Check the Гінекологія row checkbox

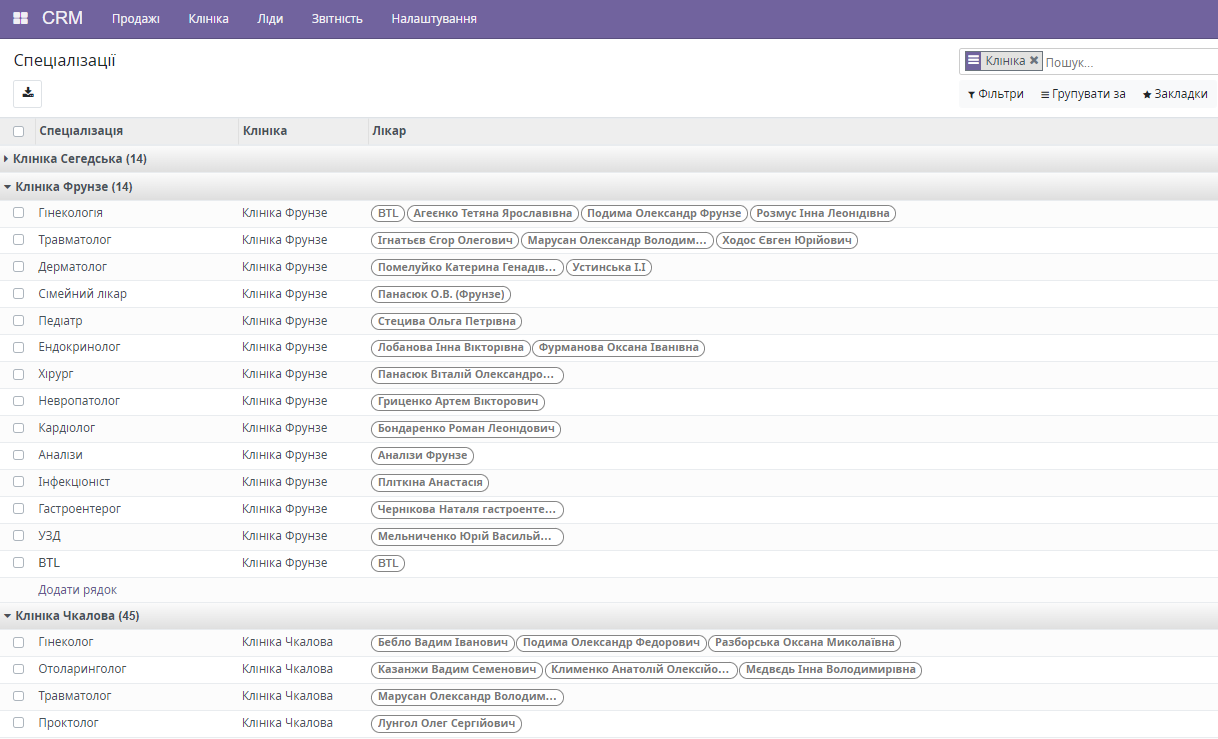19,213
